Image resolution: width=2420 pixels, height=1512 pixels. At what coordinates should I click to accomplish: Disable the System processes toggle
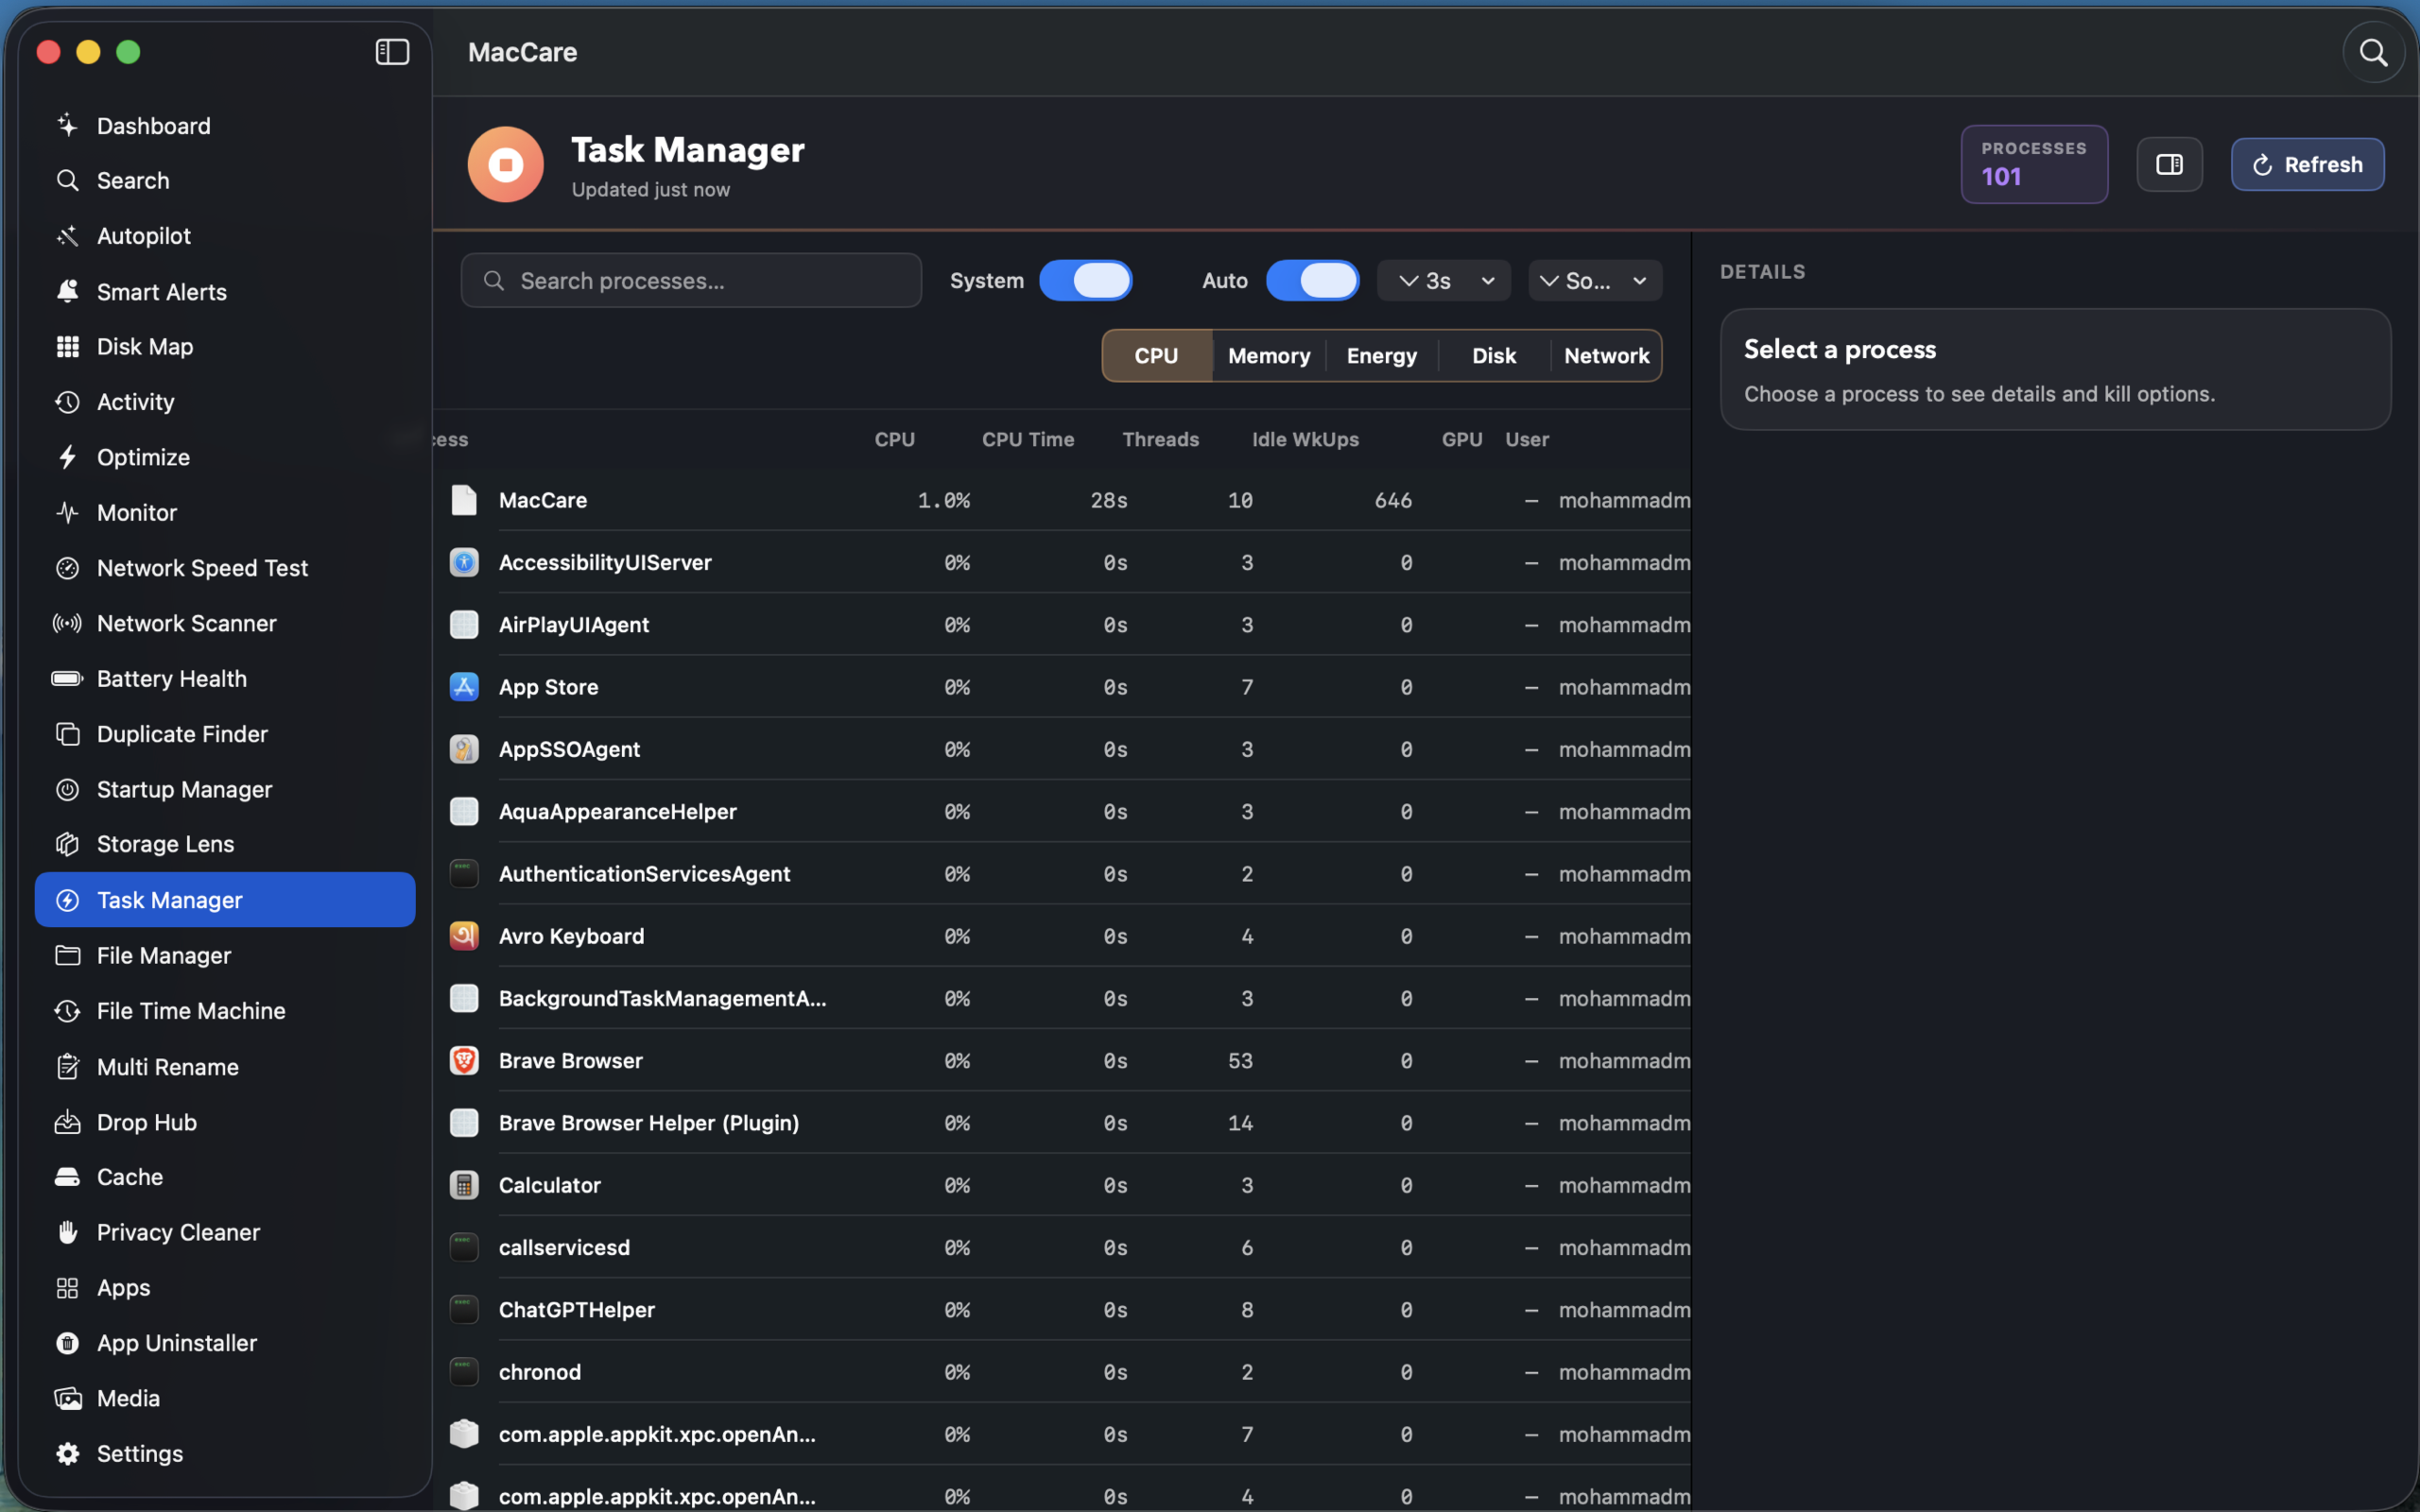(1085, 280)
